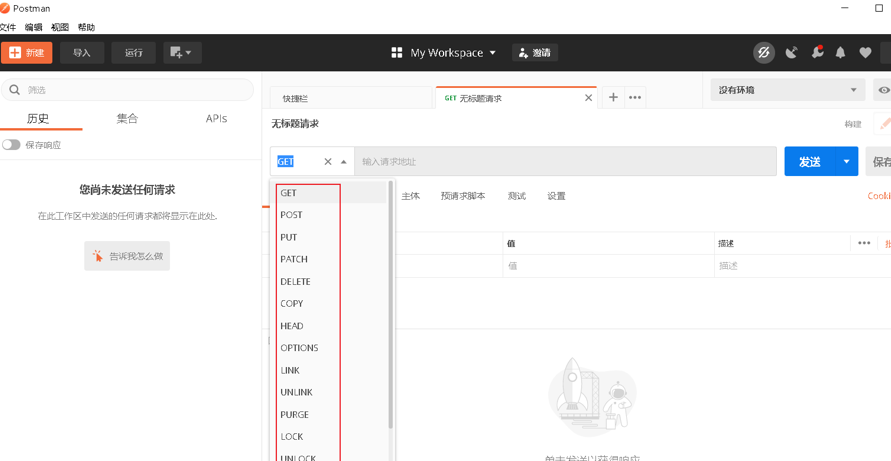Open the 视图 view menu

60,27
